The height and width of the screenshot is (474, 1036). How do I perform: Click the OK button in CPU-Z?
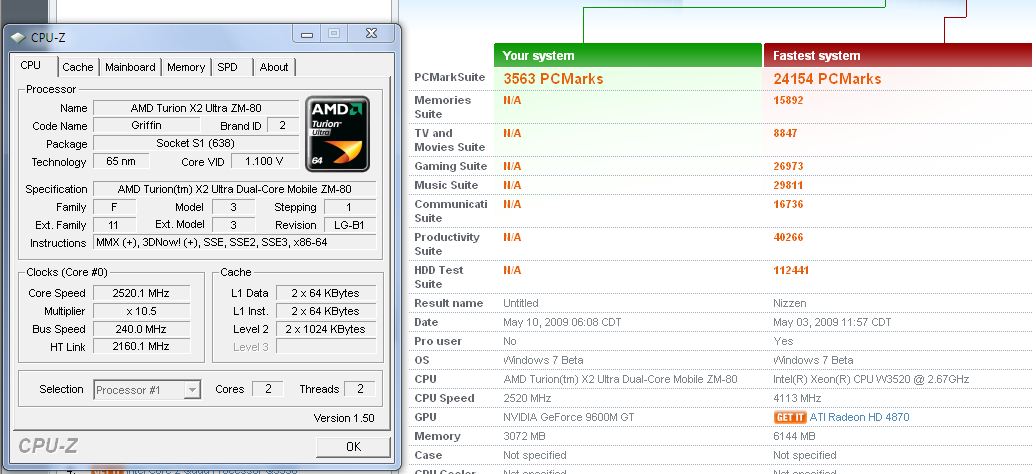pyautogui.click(x=353, y=447)
